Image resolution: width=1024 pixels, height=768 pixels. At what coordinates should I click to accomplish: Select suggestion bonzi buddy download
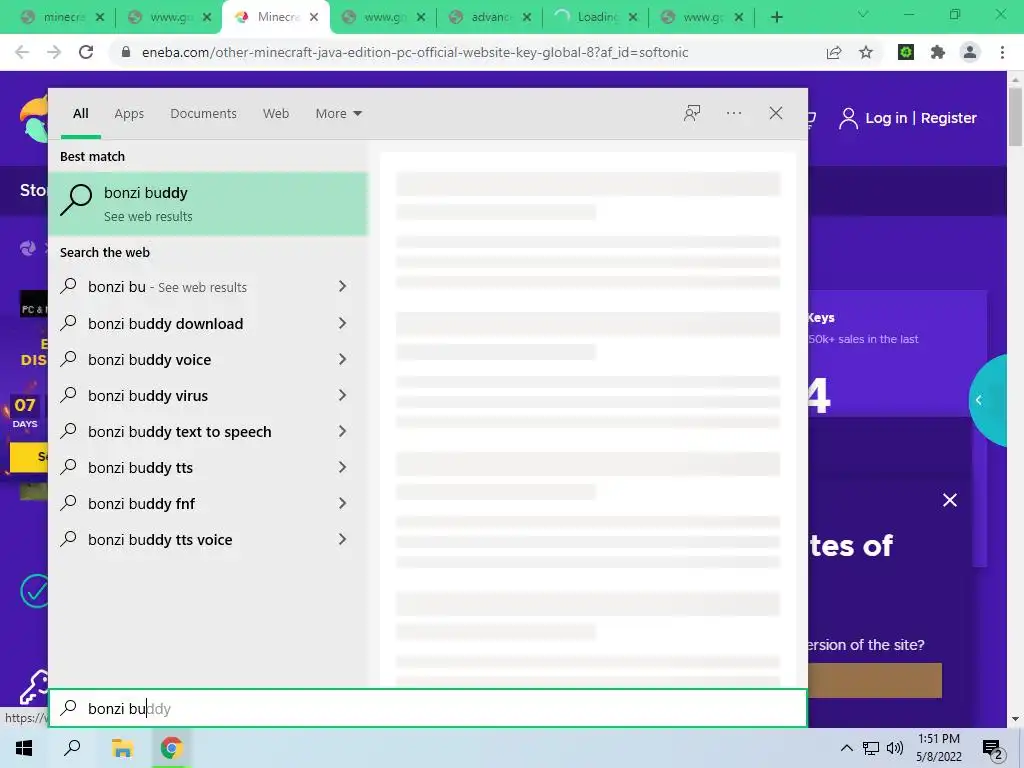click(x=165, y=323)
